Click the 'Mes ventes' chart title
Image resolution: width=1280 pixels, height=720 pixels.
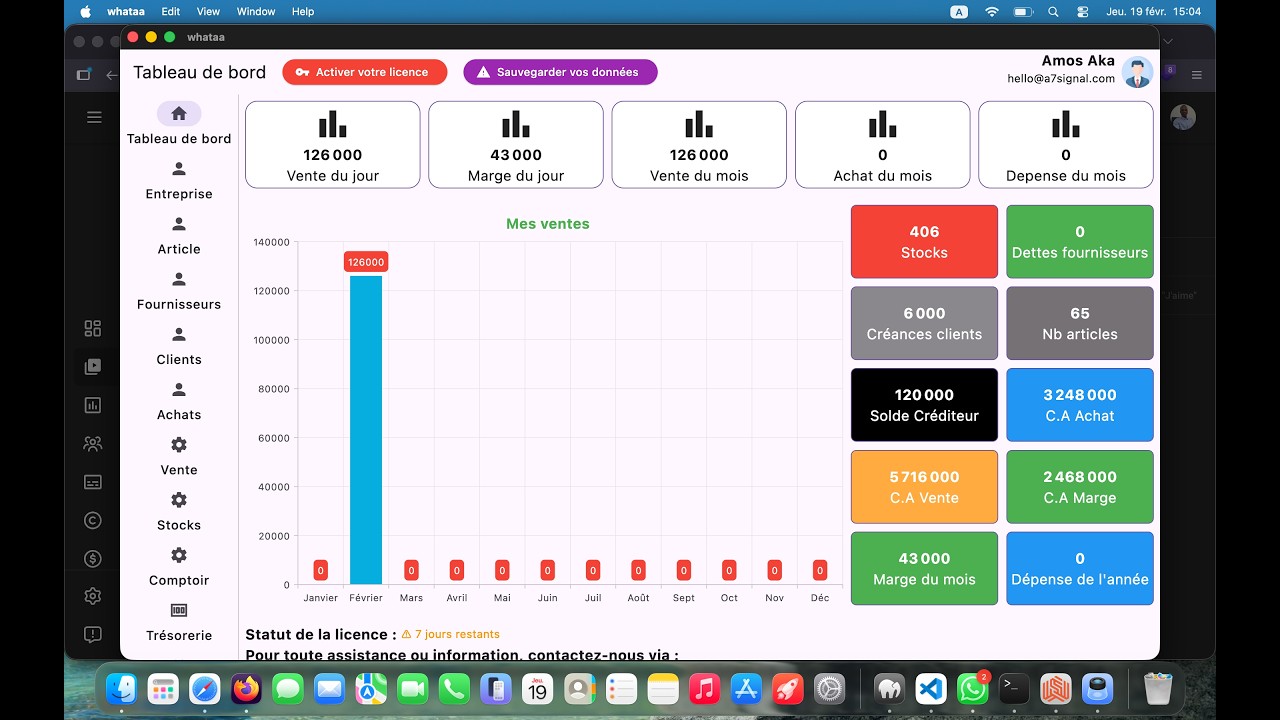point(548,224)
